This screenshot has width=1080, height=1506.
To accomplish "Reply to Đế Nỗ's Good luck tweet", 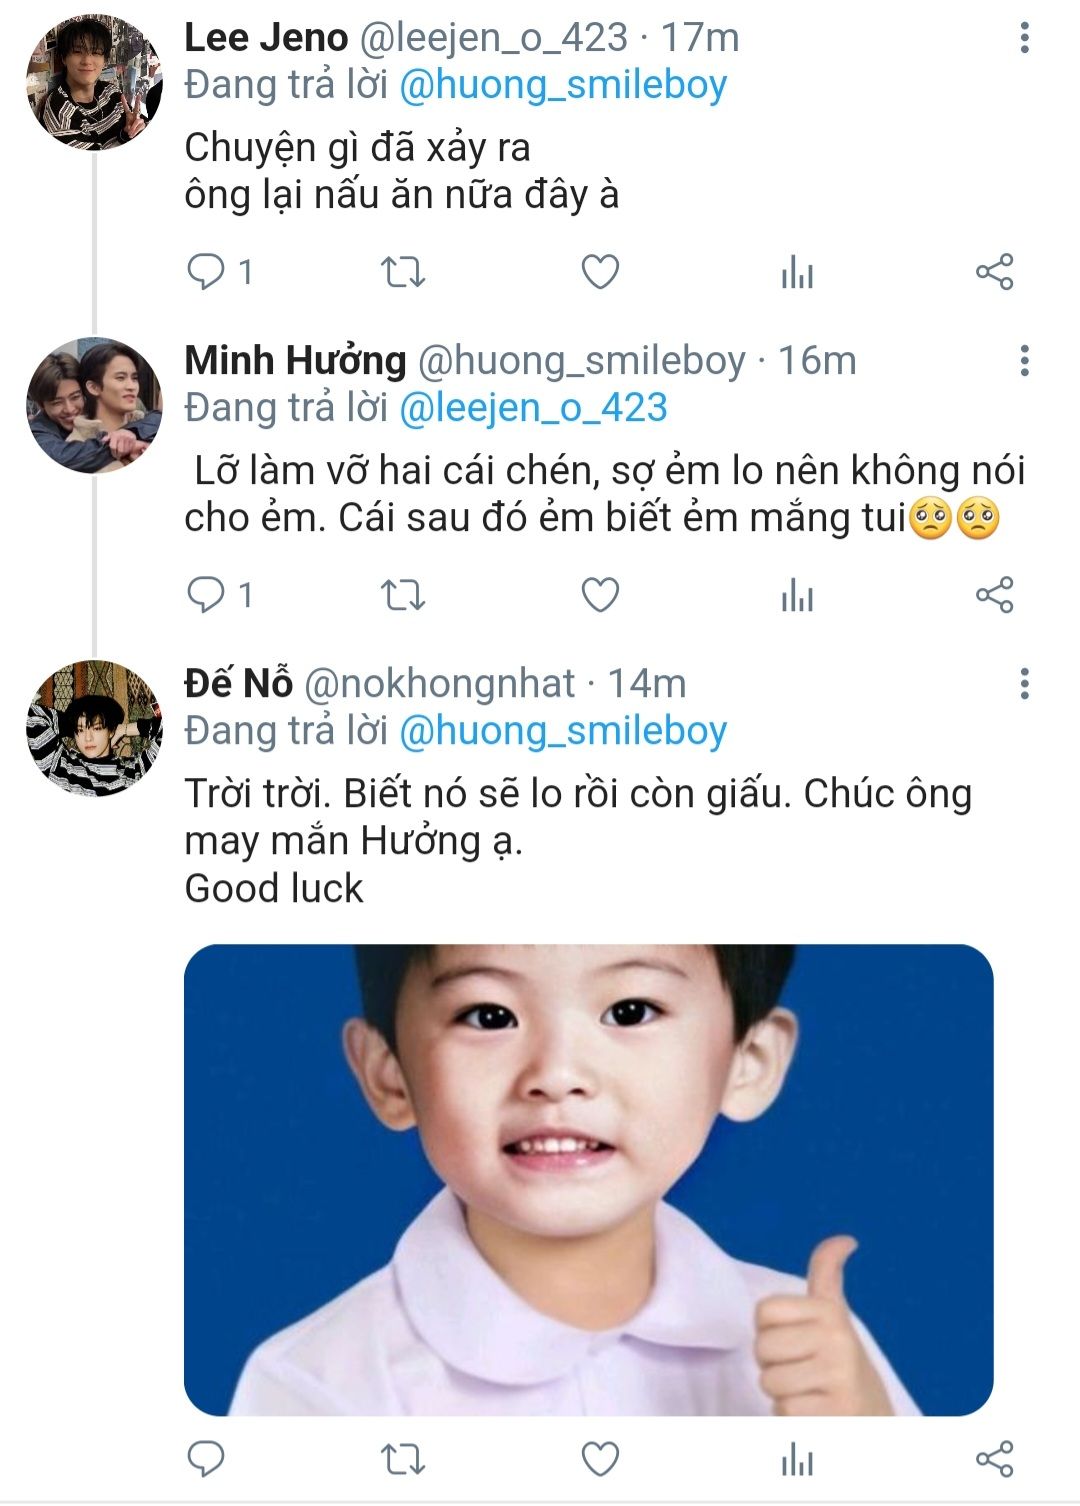I will [207, 1459].
